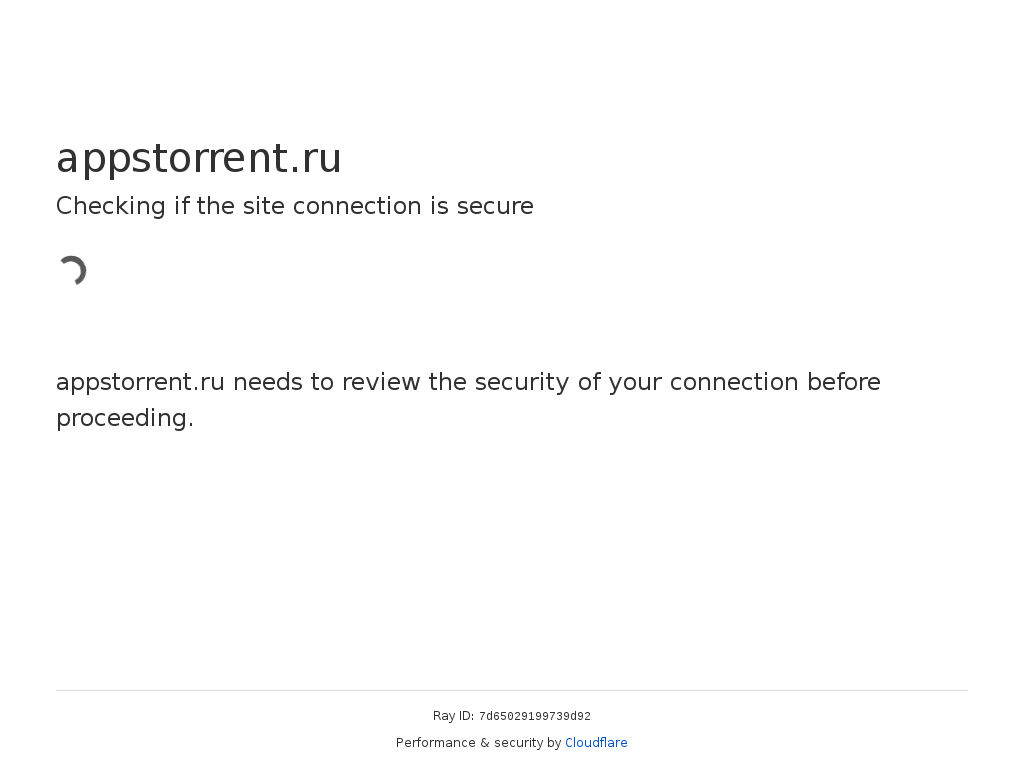Image resolution: width=1024 pixels, height=768 pixels.
Task: Click the word 'Performance' in the footer
Action: [x=436, y=743]
